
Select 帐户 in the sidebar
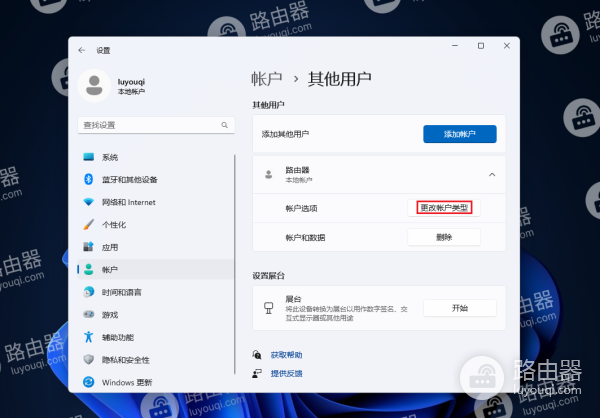coord(156,269)
